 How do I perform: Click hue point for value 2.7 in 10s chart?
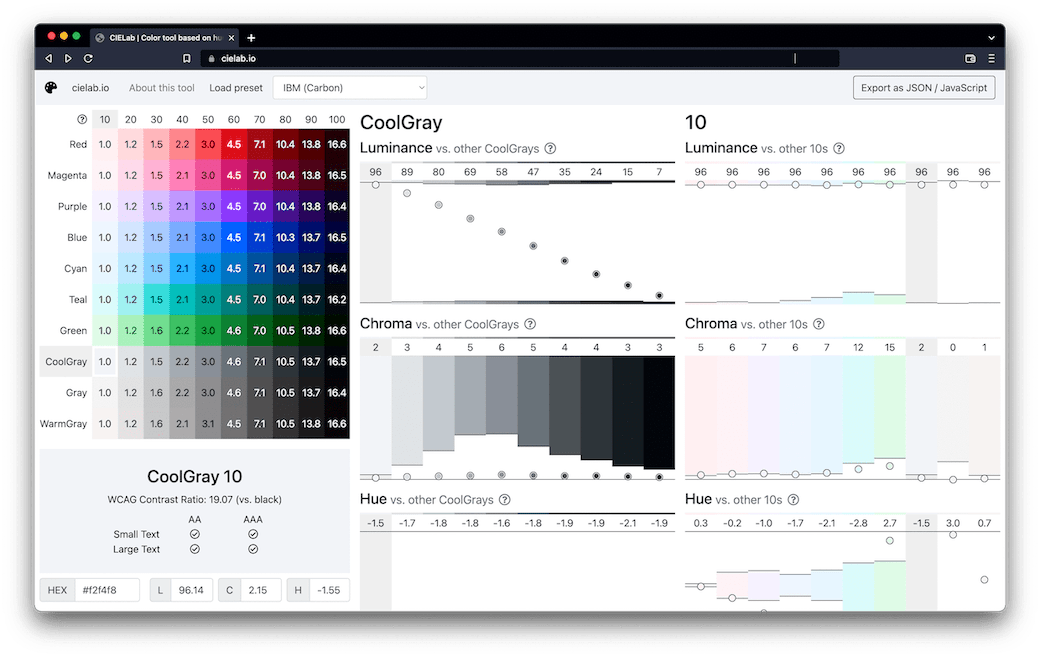pyautogui.click(x=889, y=540)
